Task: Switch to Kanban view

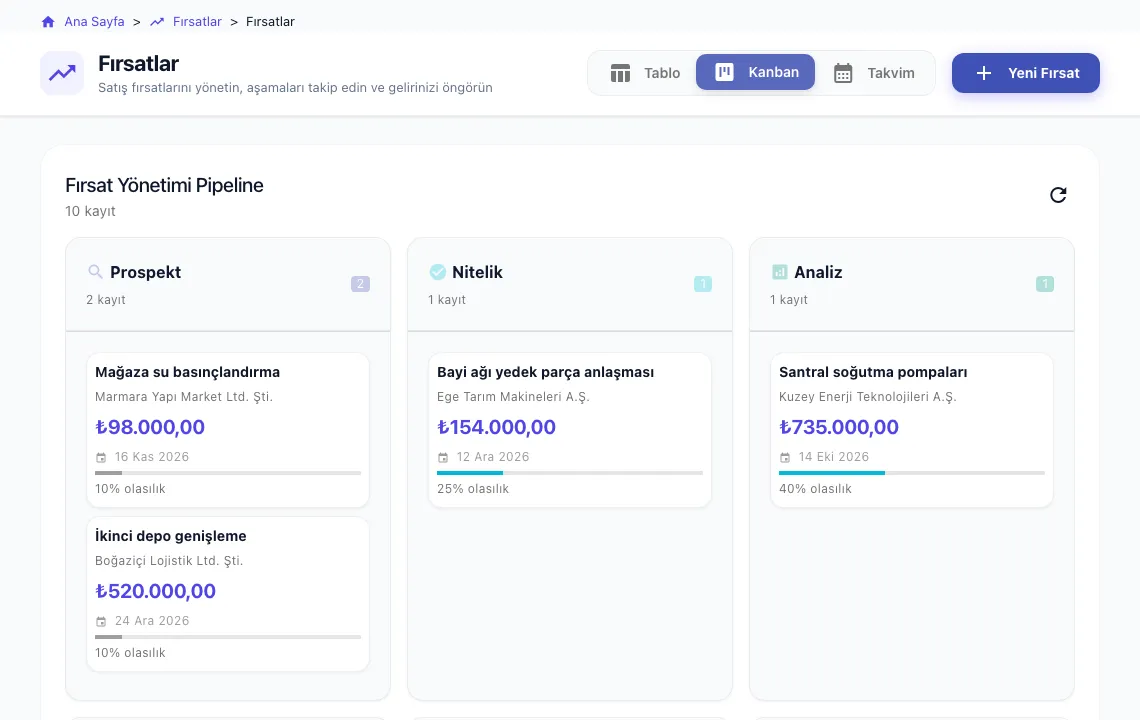Action: (755, 72)
